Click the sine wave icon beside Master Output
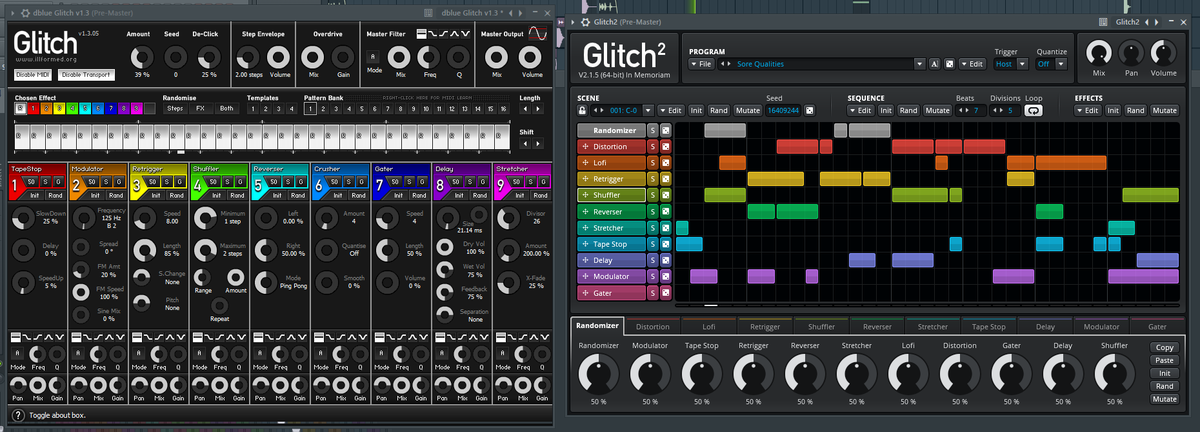Viewport: 1200px width, 432px height. [538, 34]
